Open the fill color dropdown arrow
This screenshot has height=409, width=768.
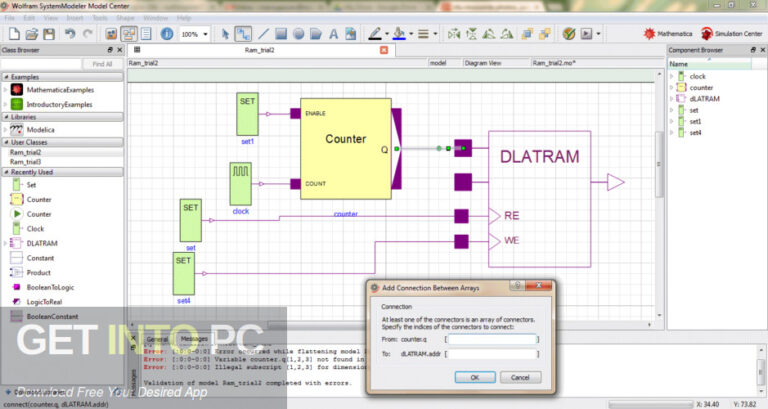tap(411, 34)
